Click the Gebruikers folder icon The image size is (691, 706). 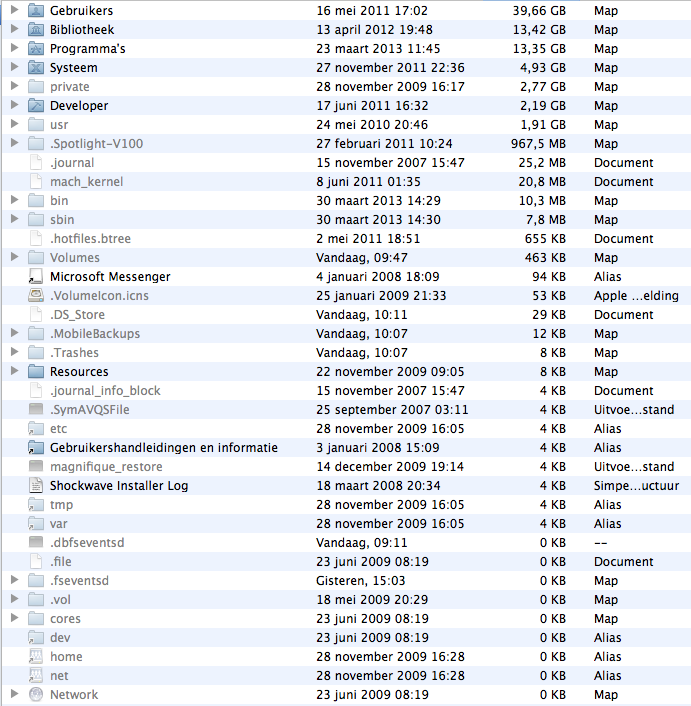click(x=36, y=10)
